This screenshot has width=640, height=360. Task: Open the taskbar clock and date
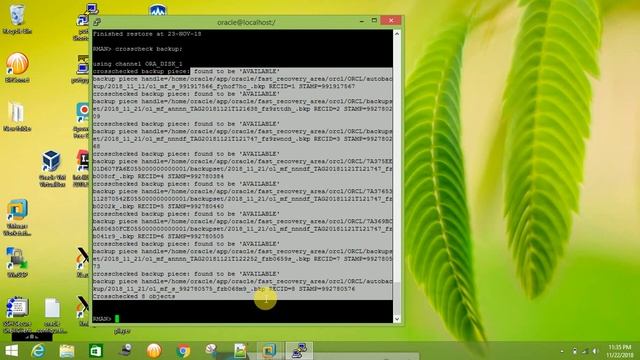[x=620, y=351]
